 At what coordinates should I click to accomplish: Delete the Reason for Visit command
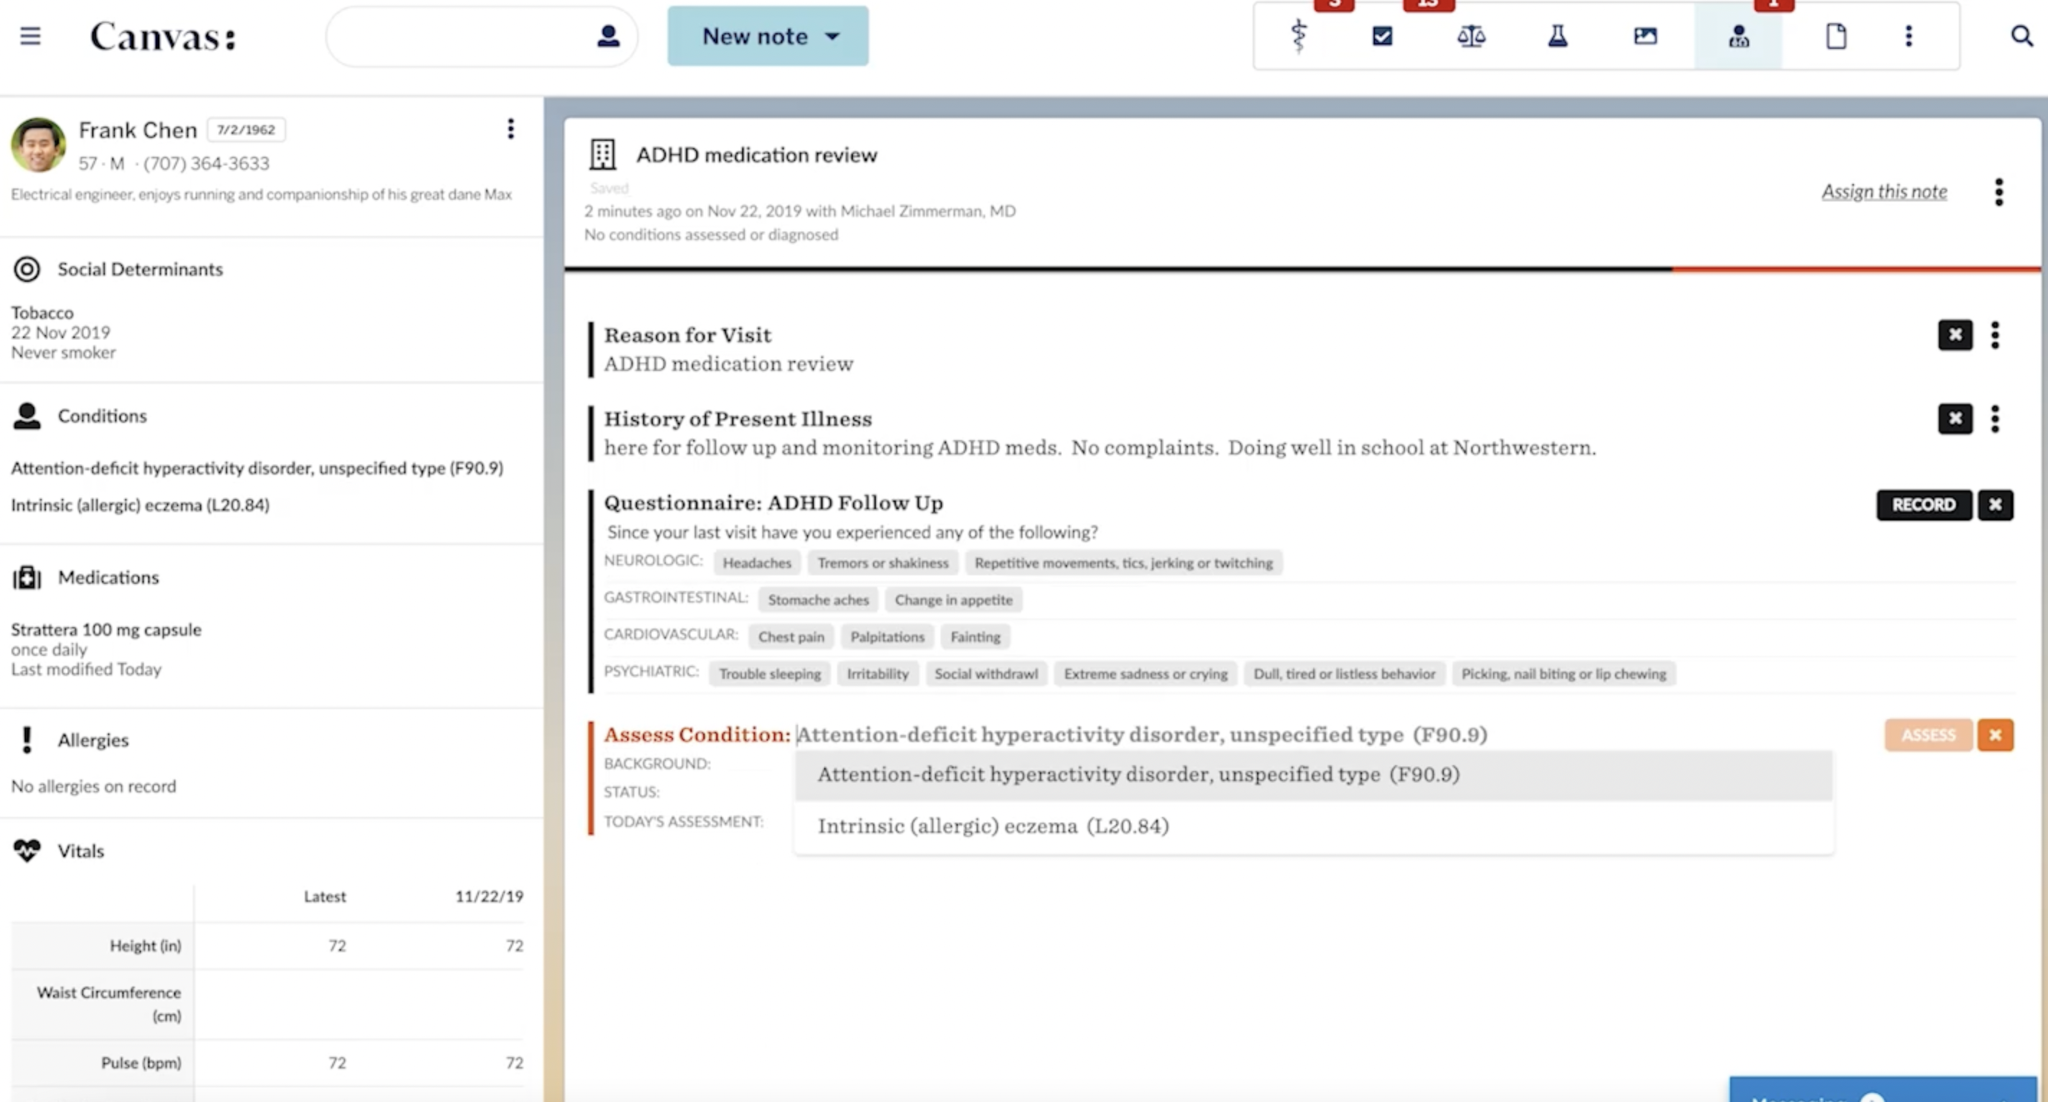coord(1955,334)
